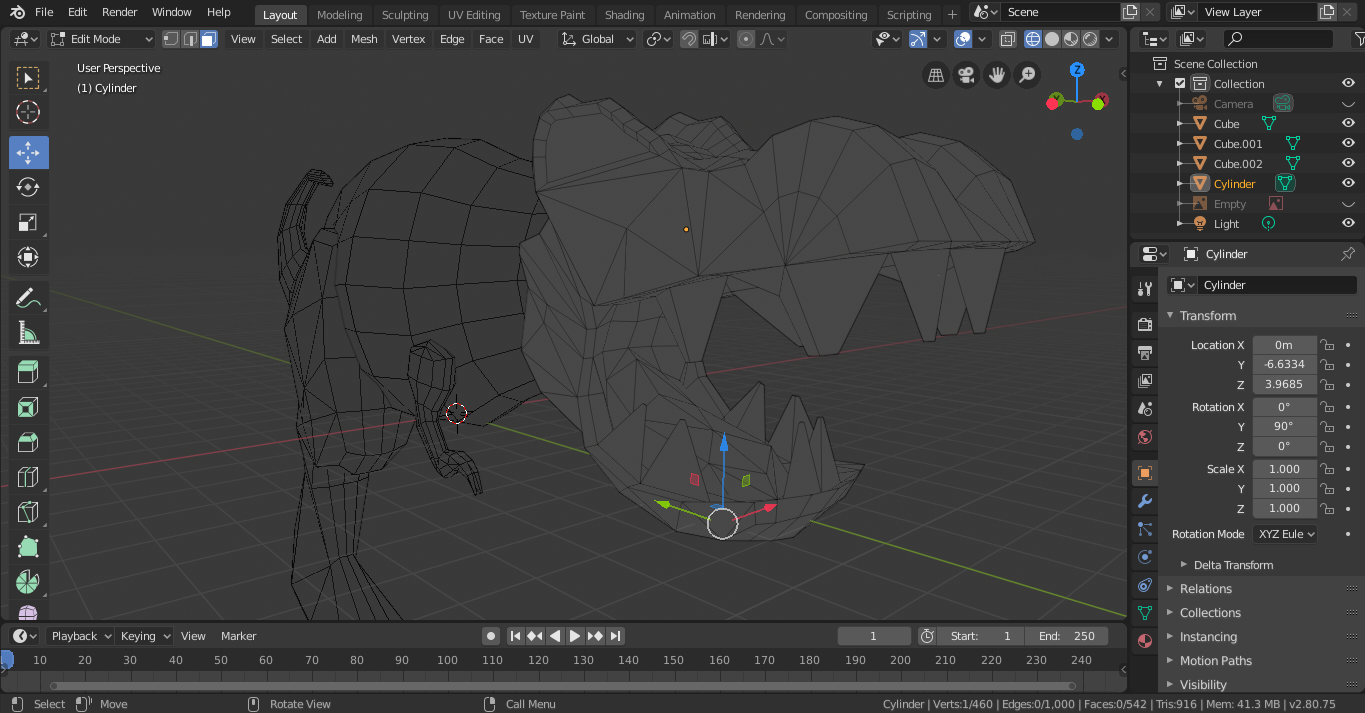Click the End frame 250 field
The height and width of the screenshot is (713, 1365).
tap(1066, 636)
